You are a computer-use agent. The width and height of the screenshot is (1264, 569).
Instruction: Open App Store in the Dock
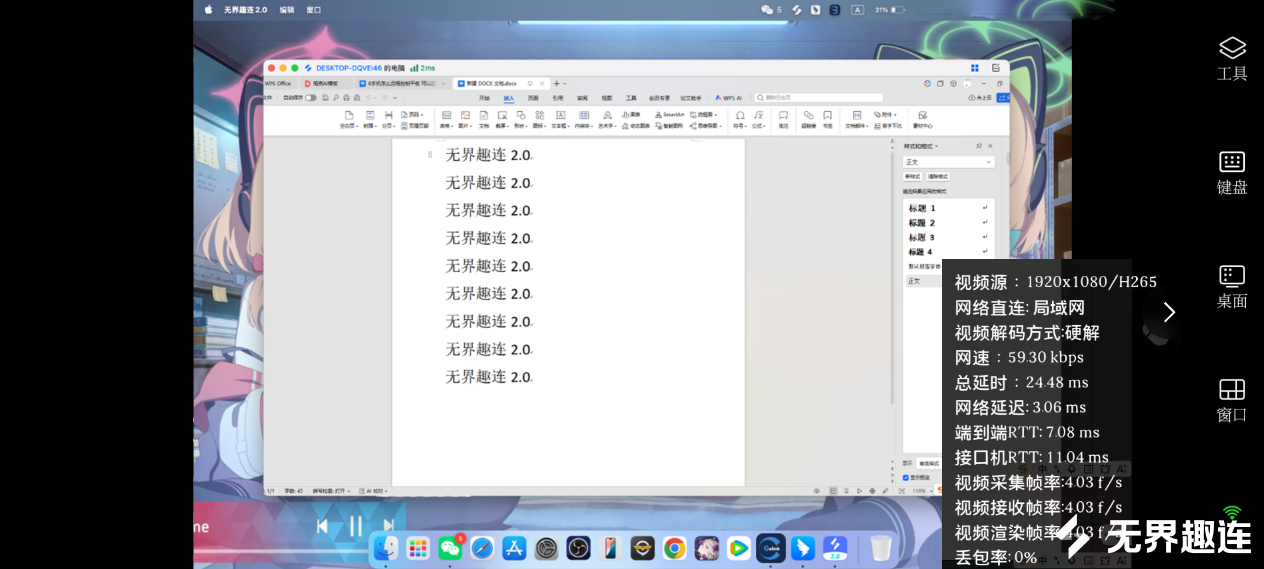coord(514,547)
